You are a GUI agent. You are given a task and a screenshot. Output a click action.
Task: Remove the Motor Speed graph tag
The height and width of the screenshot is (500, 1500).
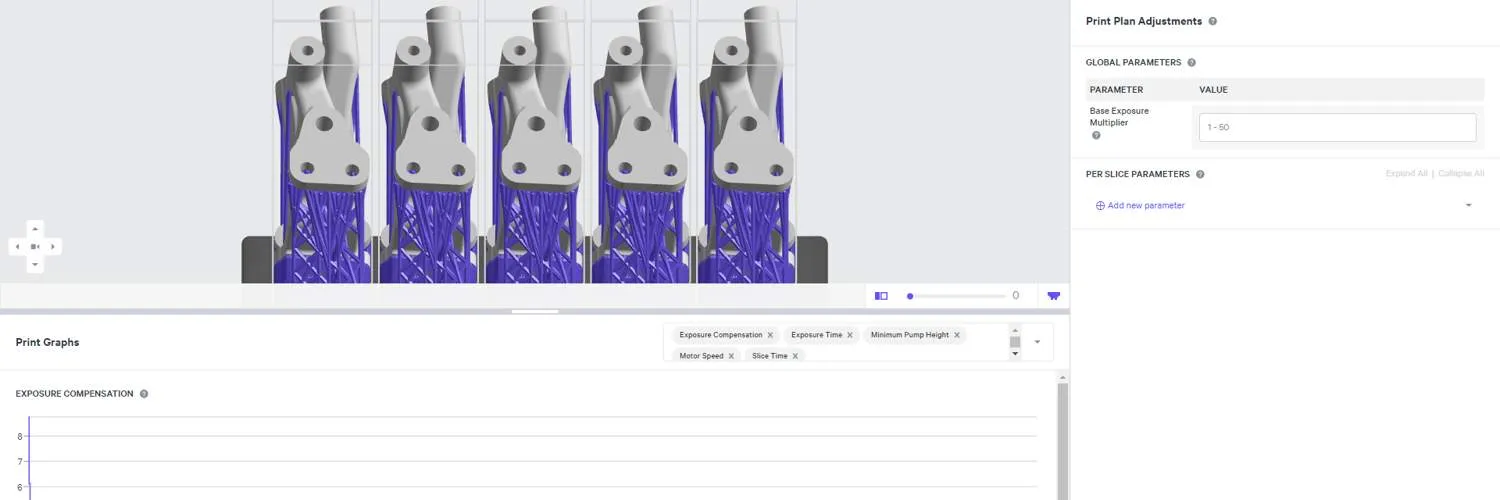pos(731,356)
